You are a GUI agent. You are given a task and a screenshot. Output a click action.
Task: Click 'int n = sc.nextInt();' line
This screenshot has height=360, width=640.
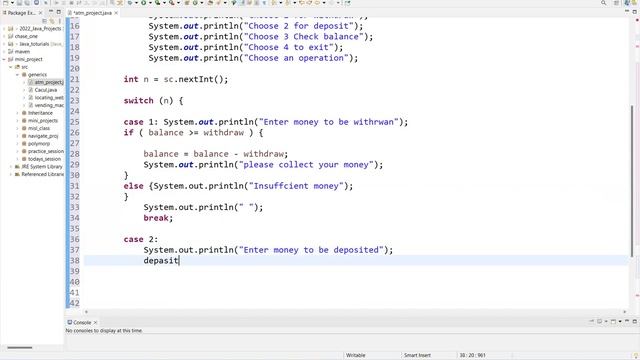click(176, 79)
